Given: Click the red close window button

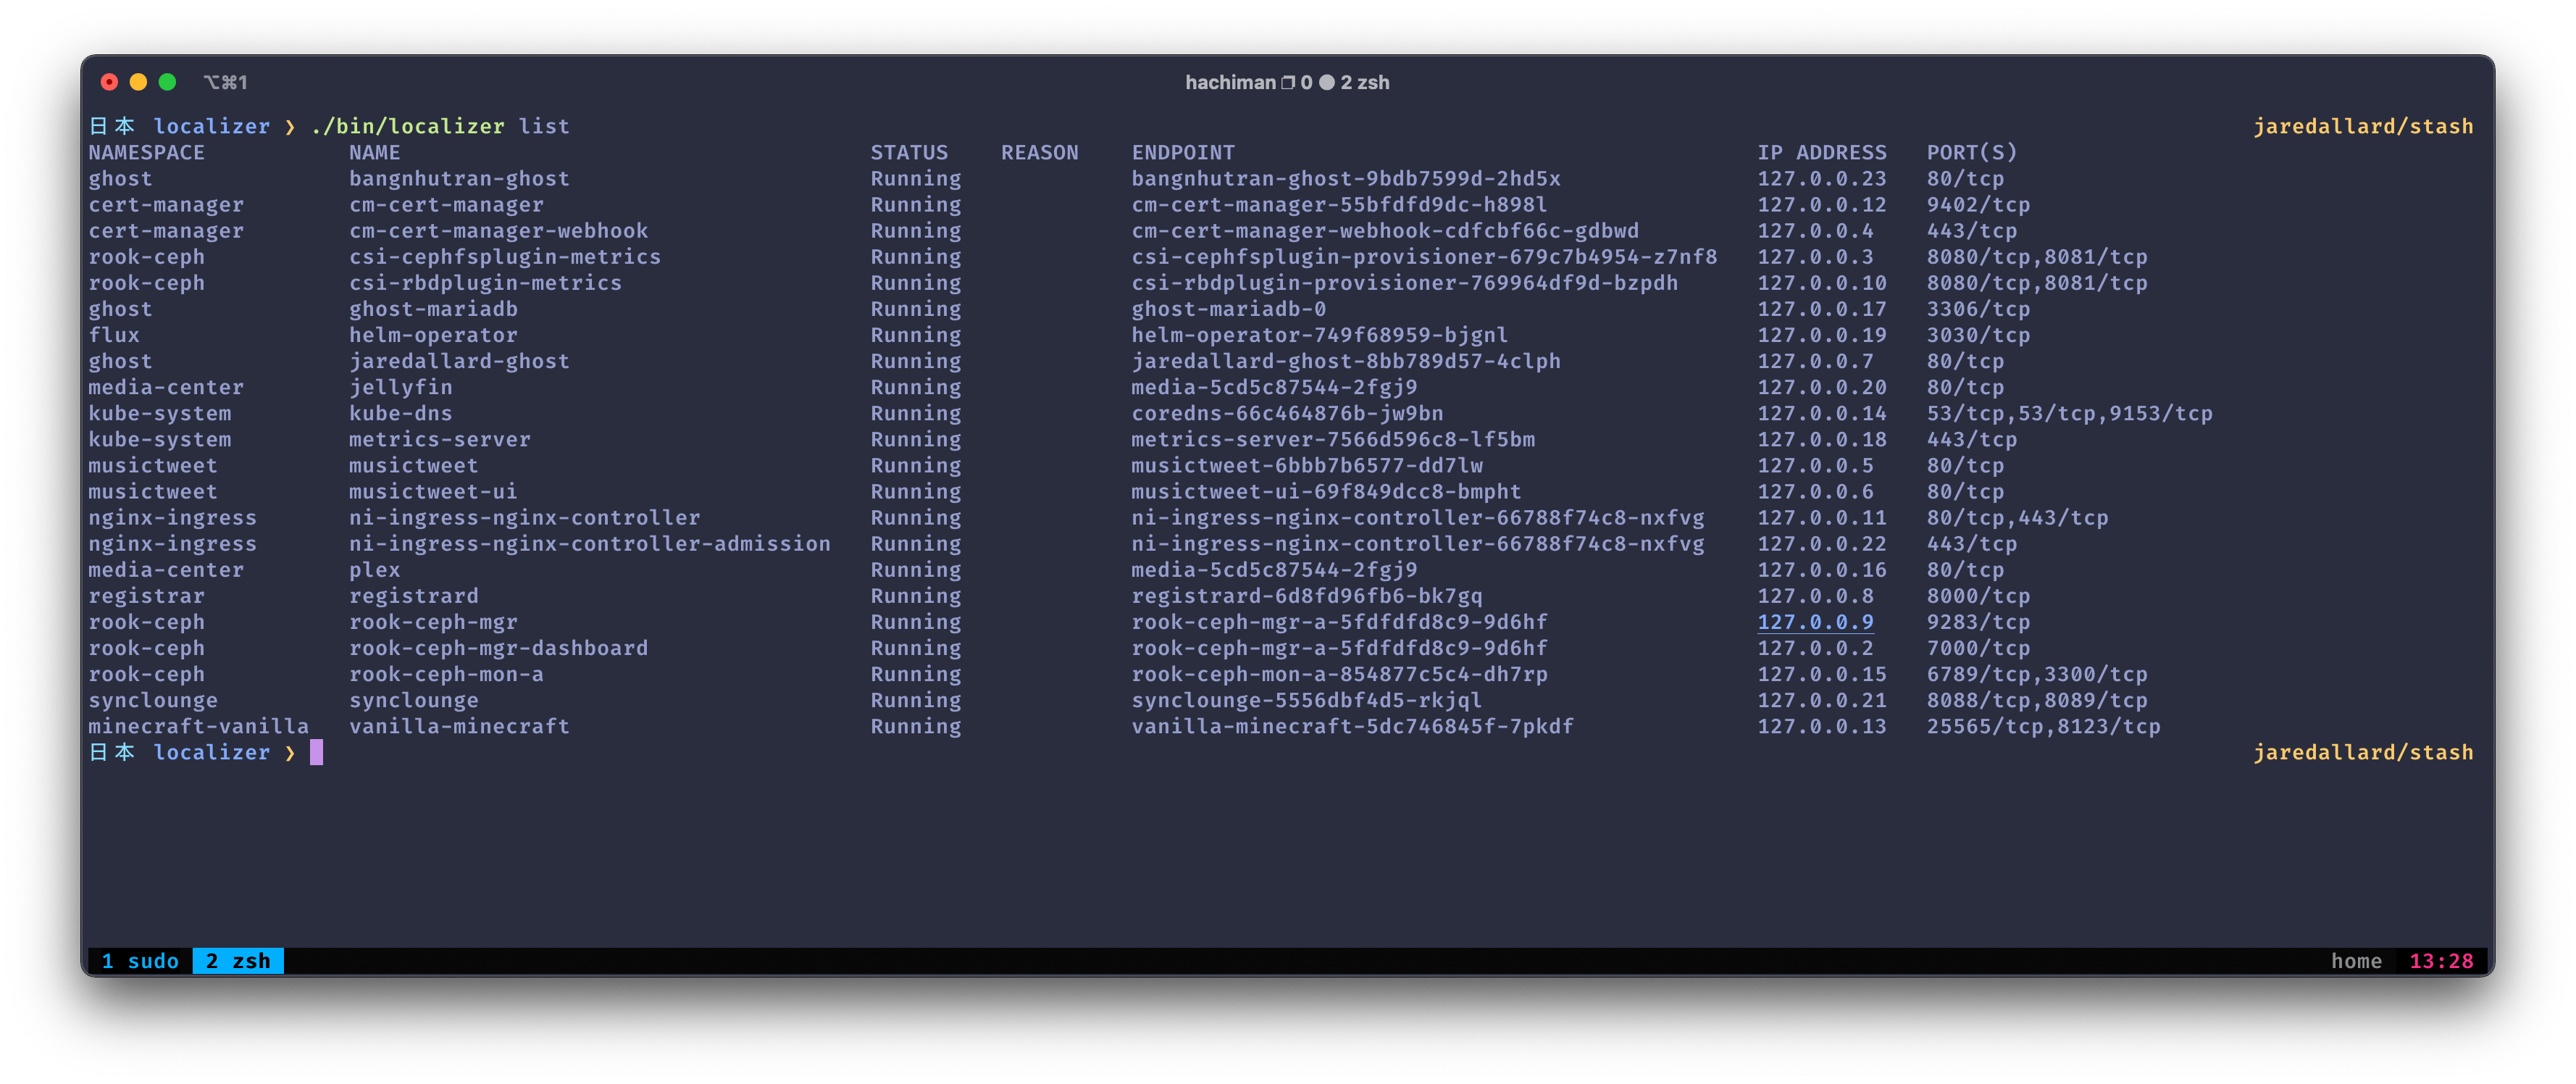Looking at the screenshot, I should click(x=110, y=82).
